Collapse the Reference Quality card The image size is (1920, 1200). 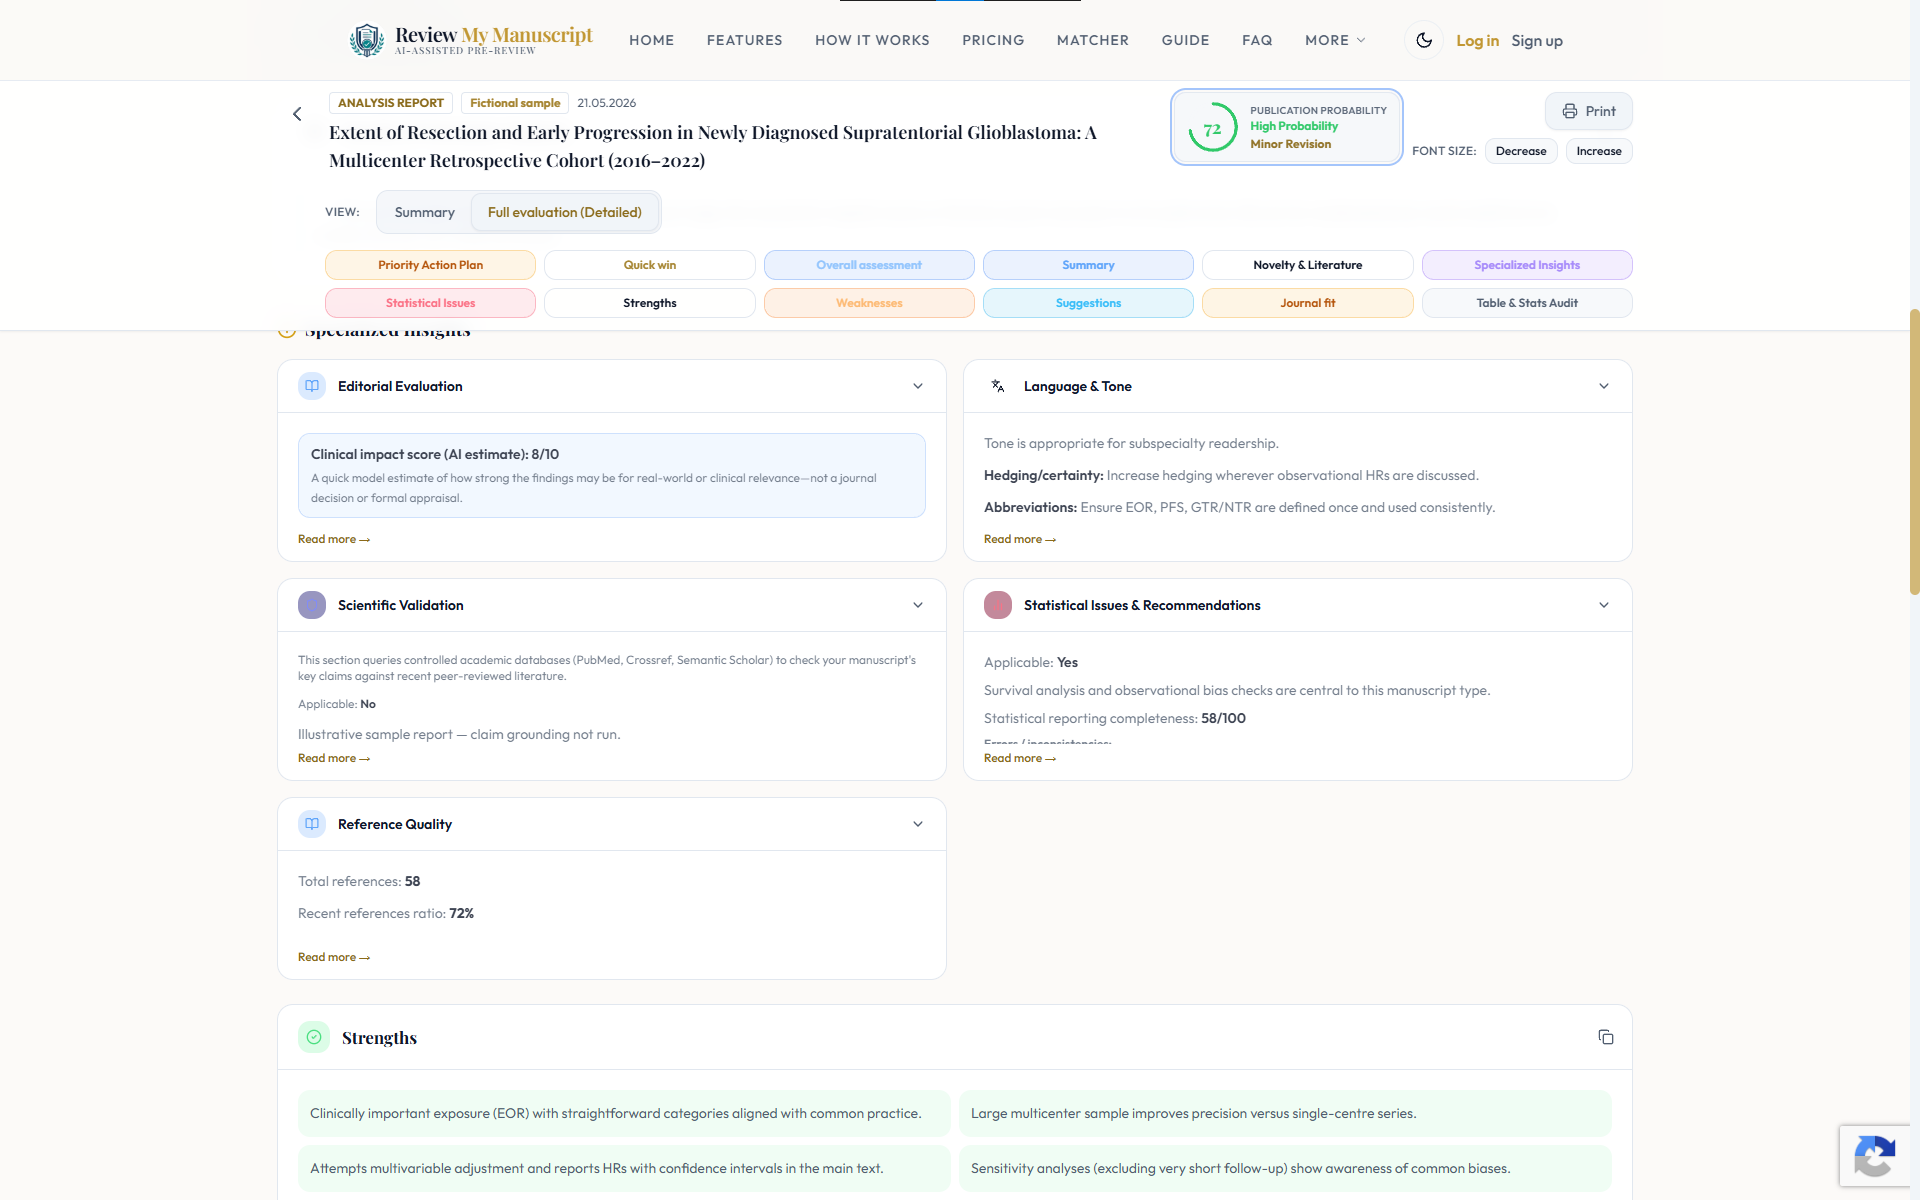(918, 824)
